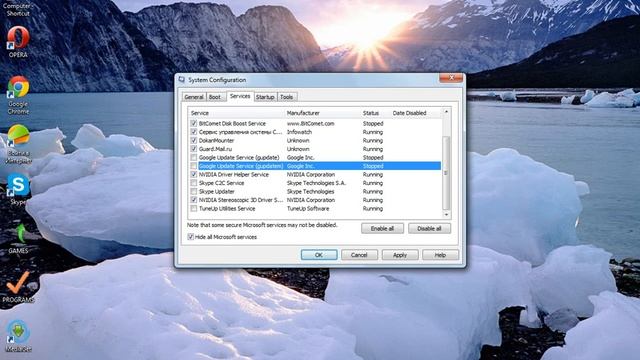640x360 pixels.
Task: Select the Infowatch manufacturer cell
Action: (x=299, y=132)
